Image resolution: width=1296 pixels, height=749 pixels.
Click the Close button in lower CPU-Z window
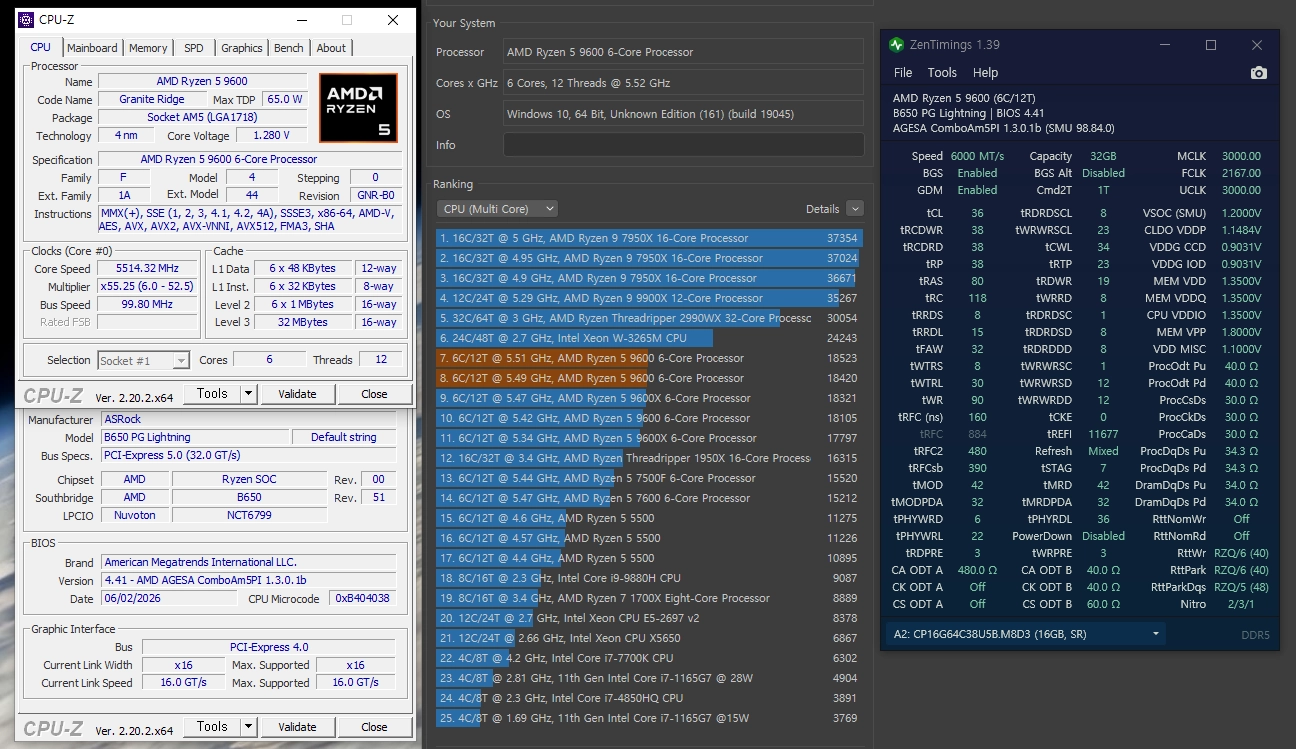click(374, 727)
